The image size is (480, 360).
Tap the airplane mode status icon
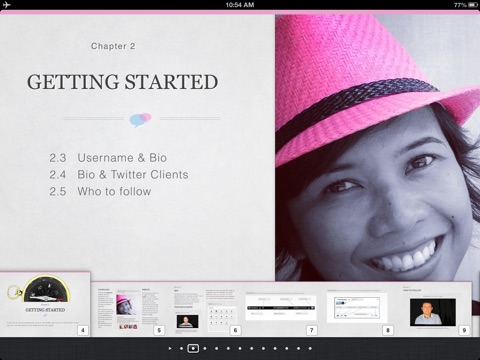(x=6, y=5)
